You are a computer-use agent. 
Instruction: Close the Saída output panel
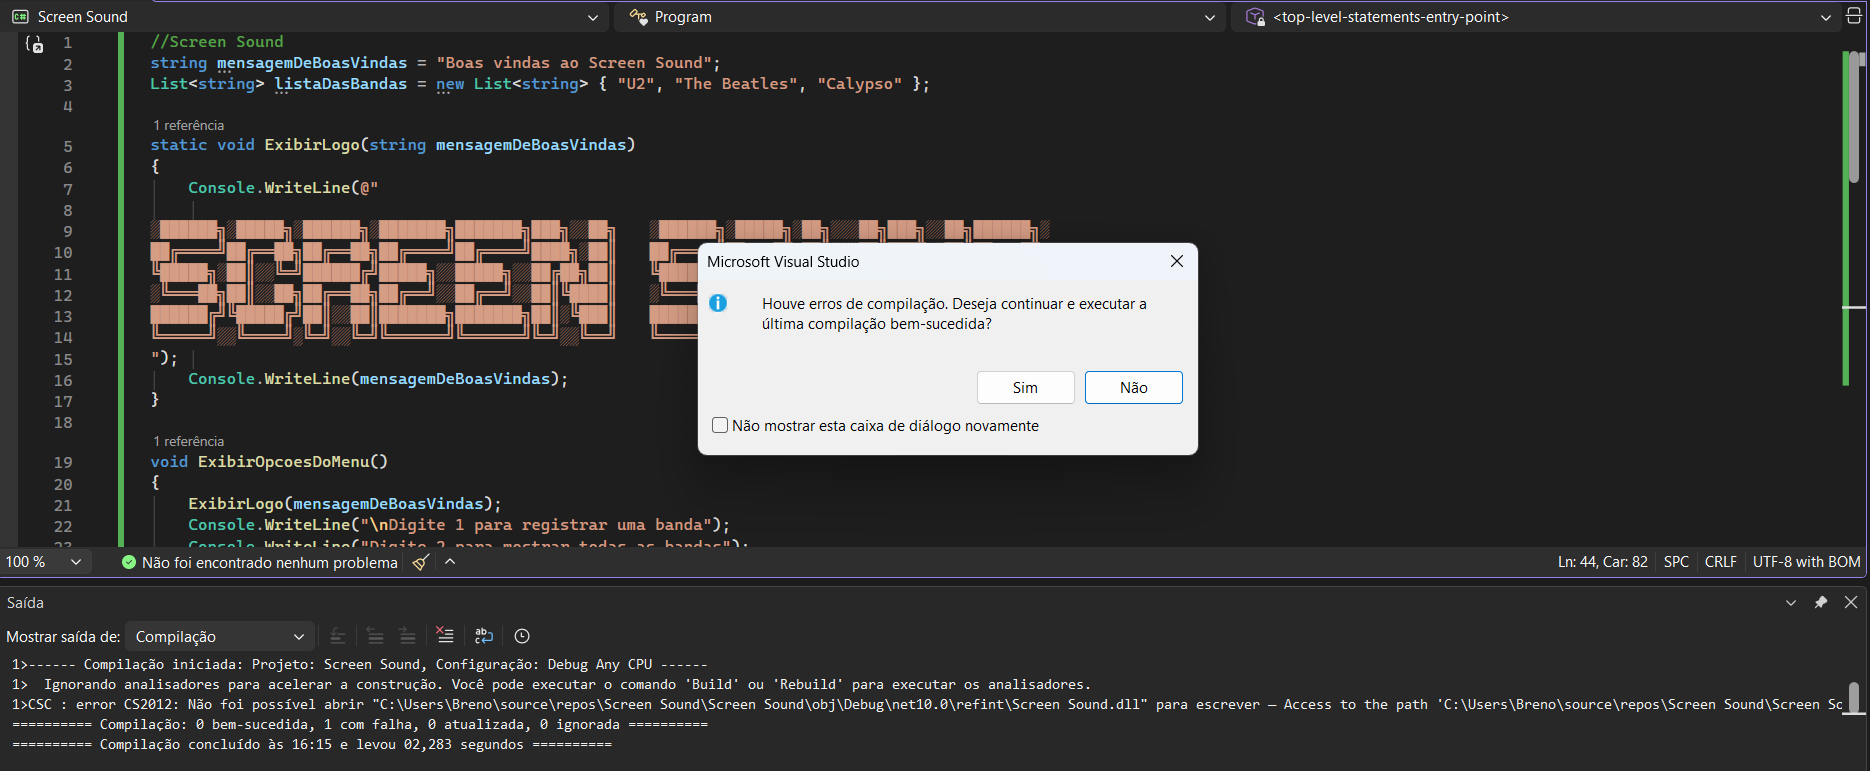1851,602
